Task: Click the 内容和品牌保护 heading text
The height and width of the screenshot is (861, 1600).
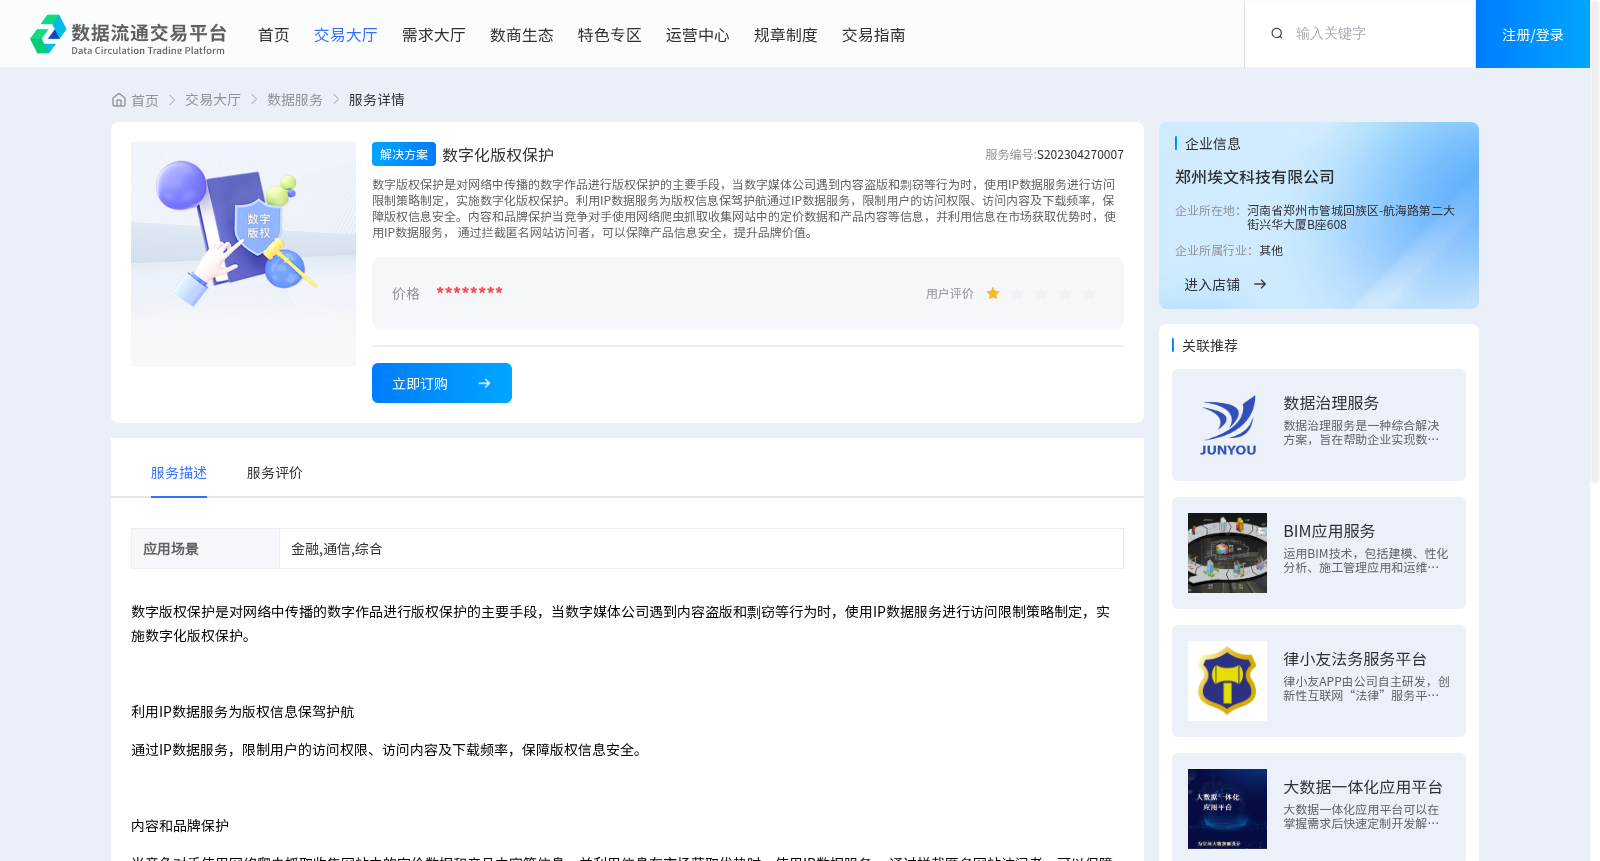Action: pos(180,826)
